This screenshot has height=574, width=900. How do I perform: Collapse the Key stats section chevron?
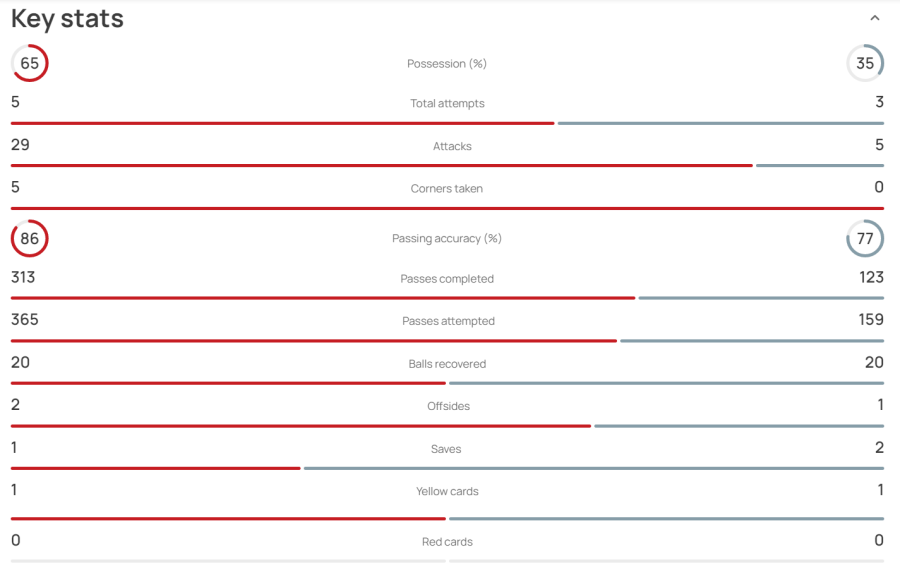tap(874, 18)
